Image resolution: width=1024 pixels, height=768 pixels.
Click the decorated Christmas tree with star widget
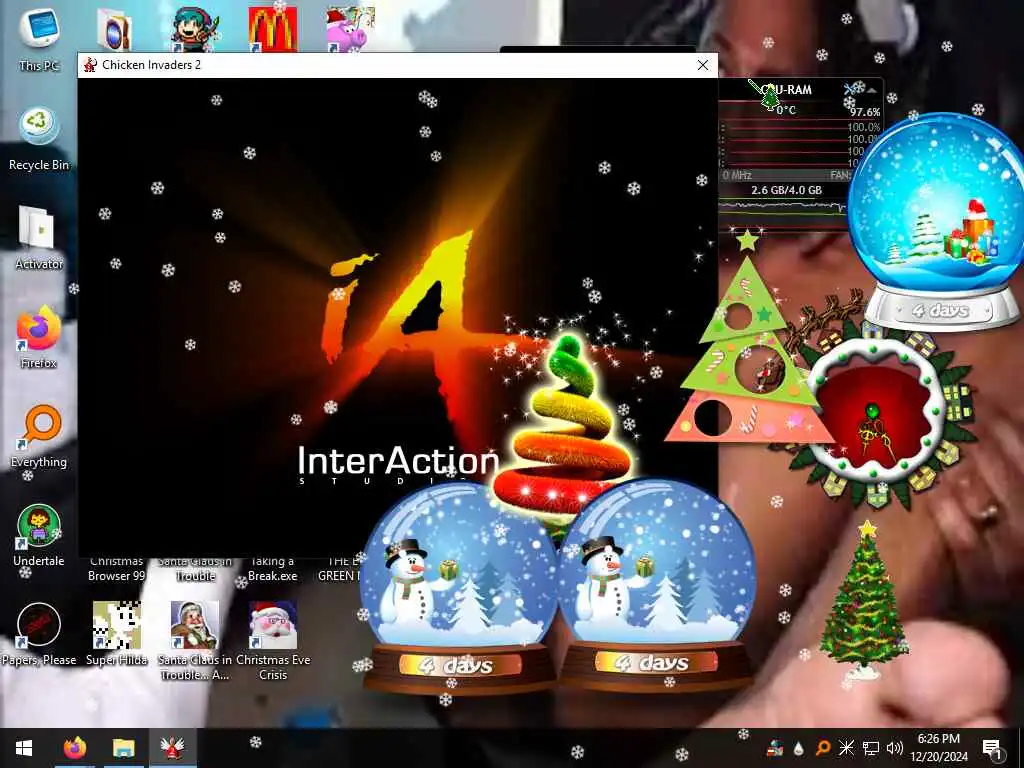pyautogui.click(x=863, y=600)
